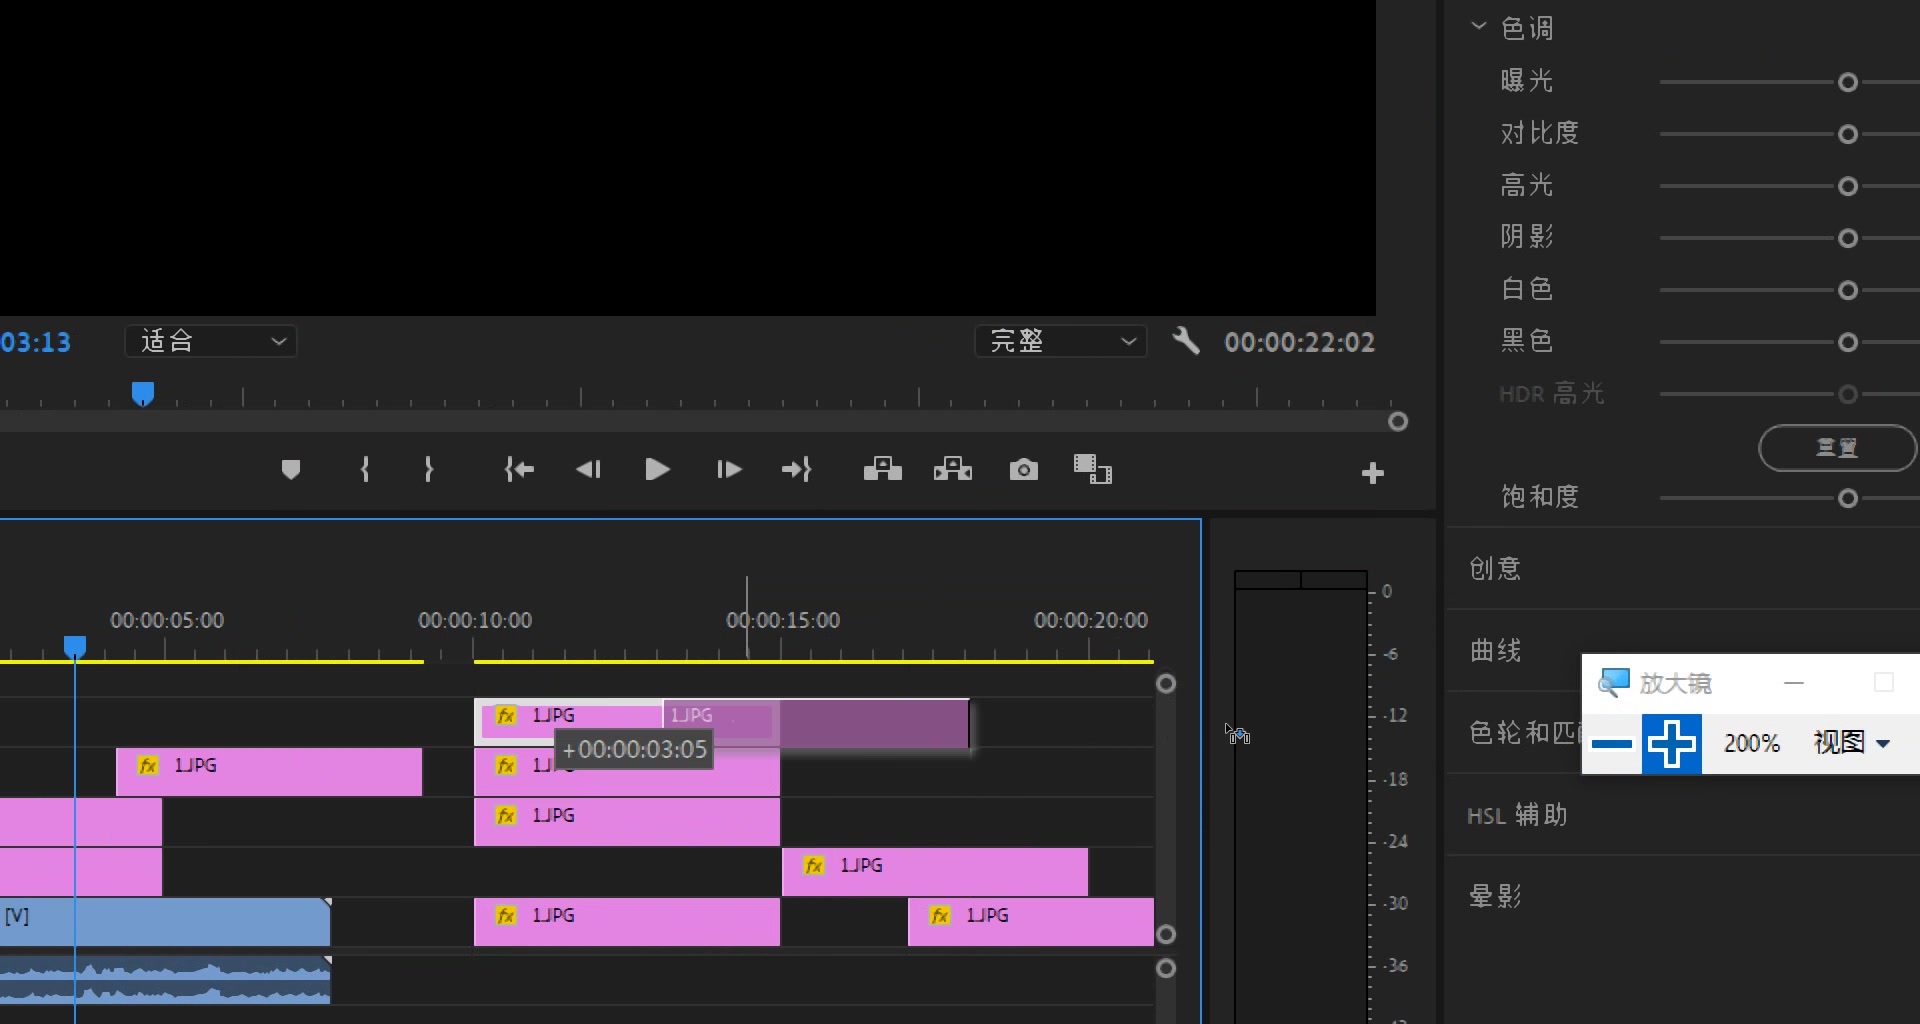1920x1024 pixels.
Task: Click the Lift icon
Action: pyautogui.click(x=882, y=469)
